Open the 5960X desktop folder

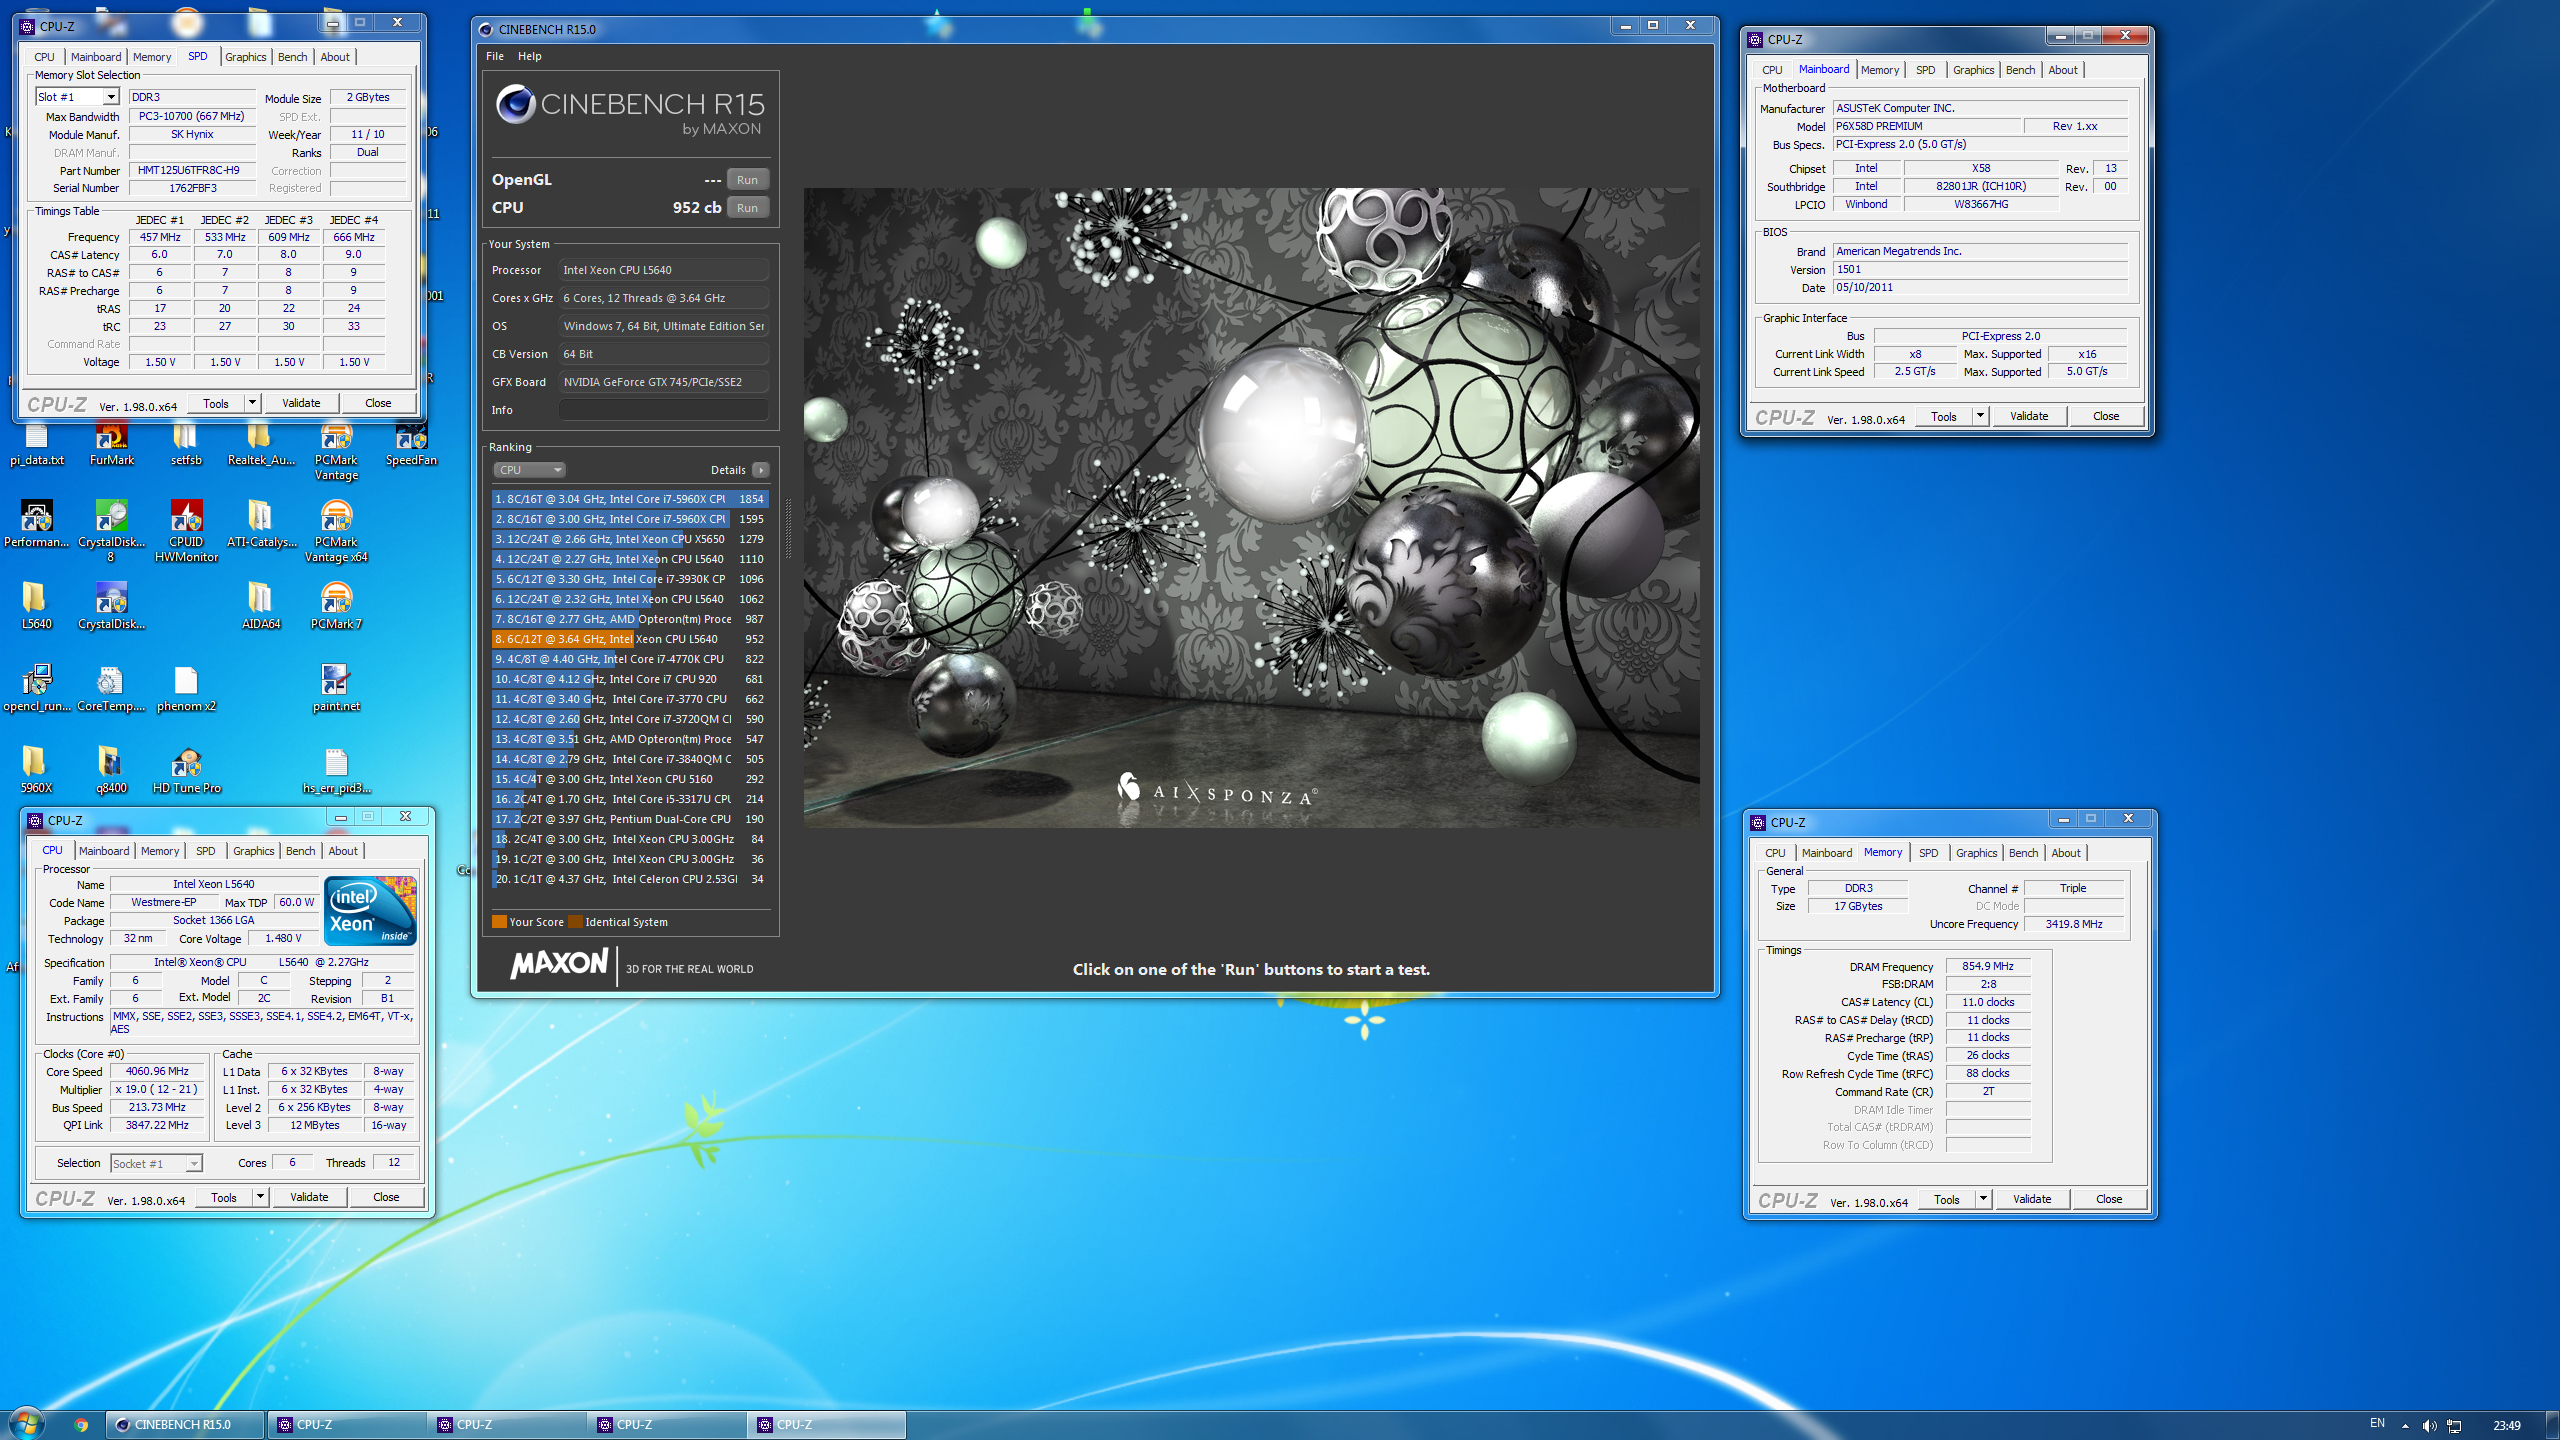(x=37, y=770)
